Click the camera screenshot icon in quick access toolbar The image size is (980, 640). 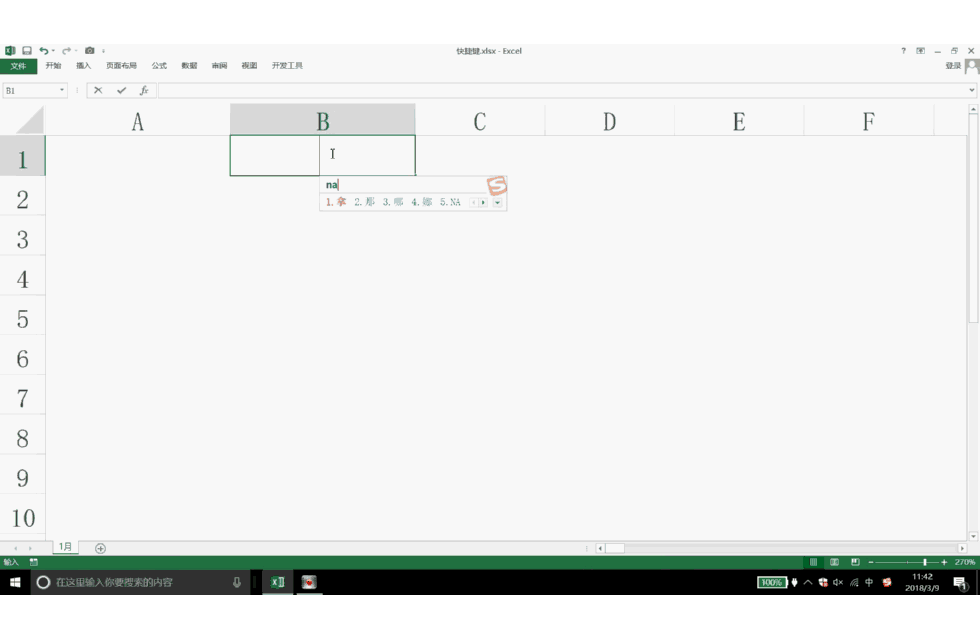90,51
